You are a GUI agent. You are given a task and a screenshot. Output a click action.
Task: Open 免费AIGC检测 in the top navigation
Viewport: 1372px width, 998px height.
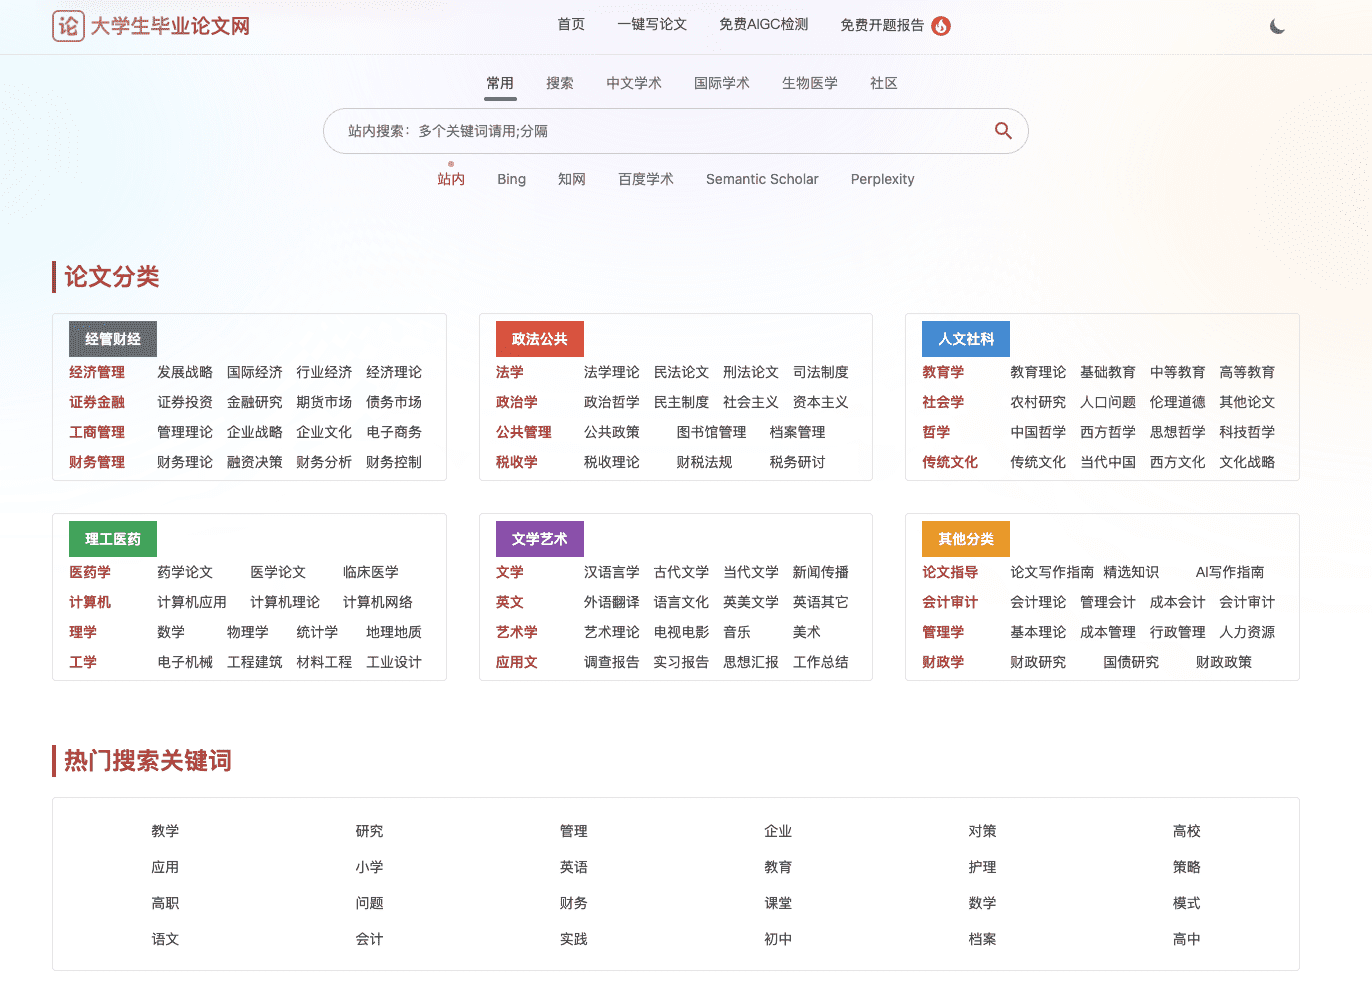[763, 25]
